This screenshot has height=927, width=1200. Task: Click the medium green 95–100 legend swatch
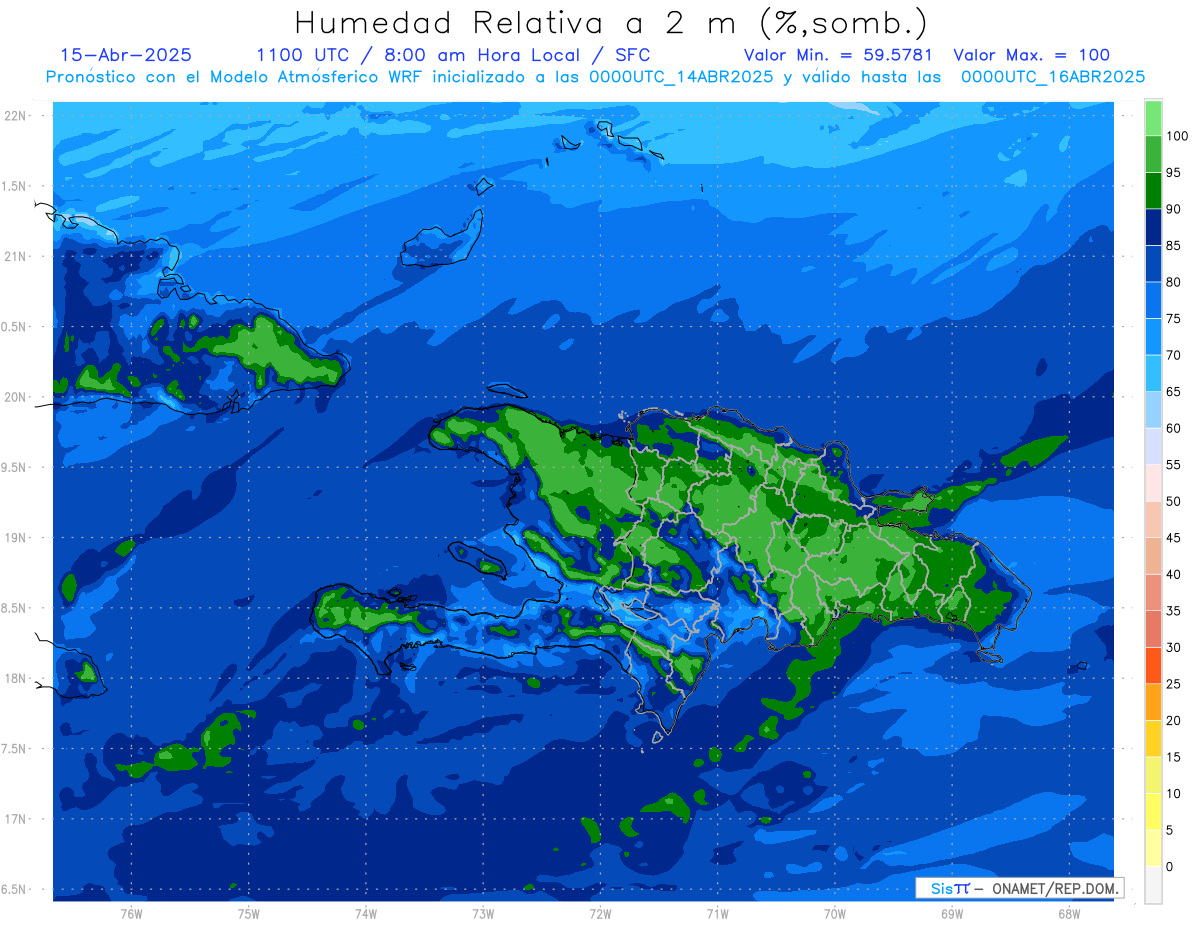tap(1153, 155)
